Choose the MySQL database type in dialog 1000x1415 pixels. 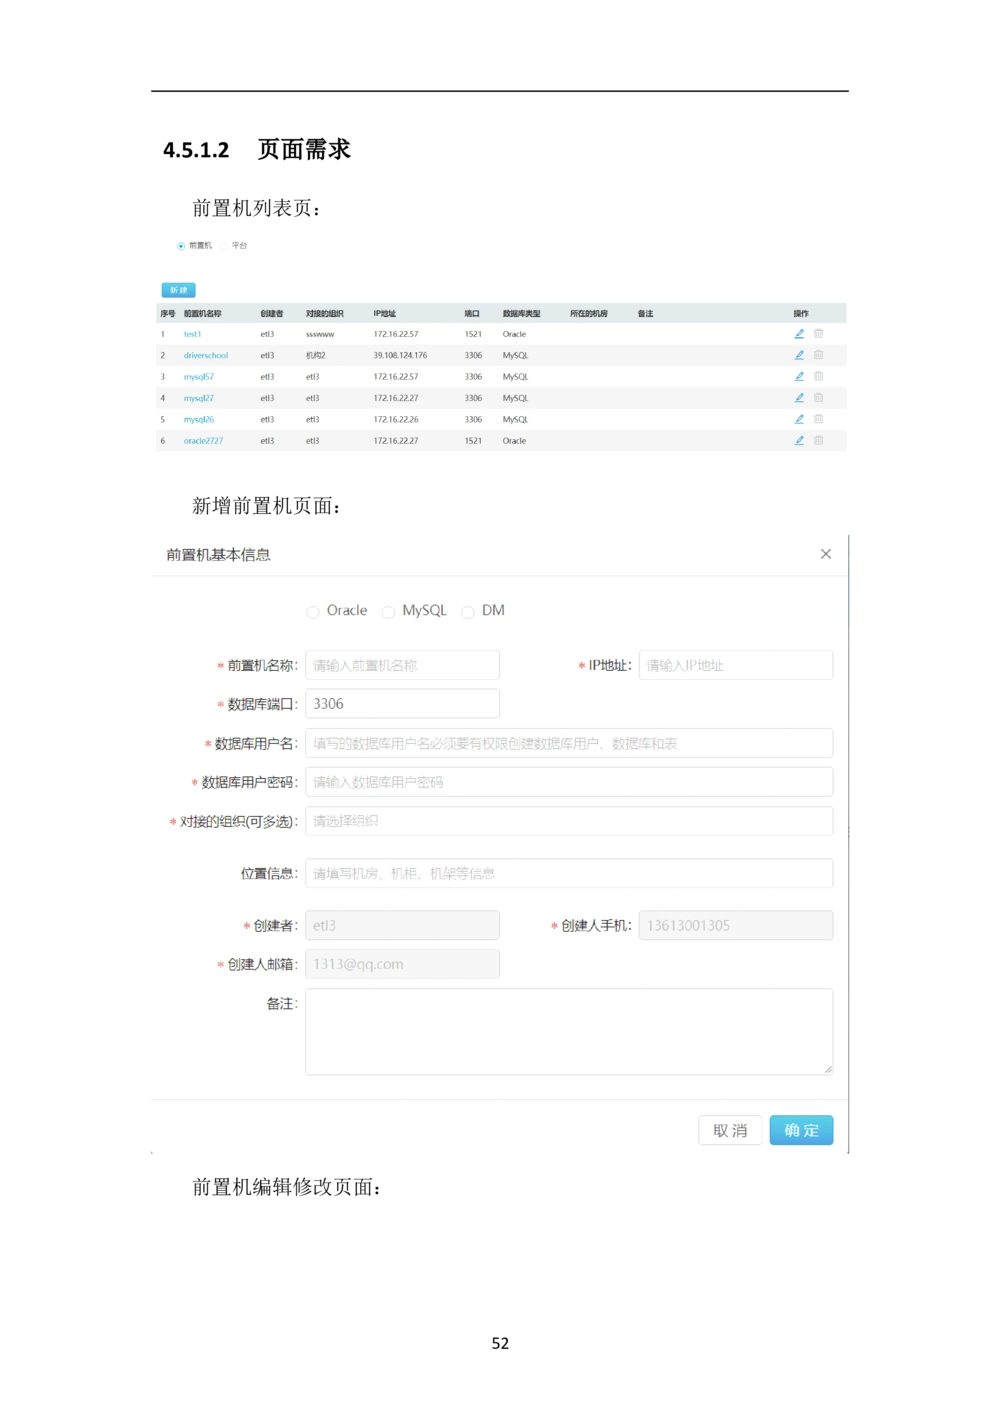pos(388,611)
